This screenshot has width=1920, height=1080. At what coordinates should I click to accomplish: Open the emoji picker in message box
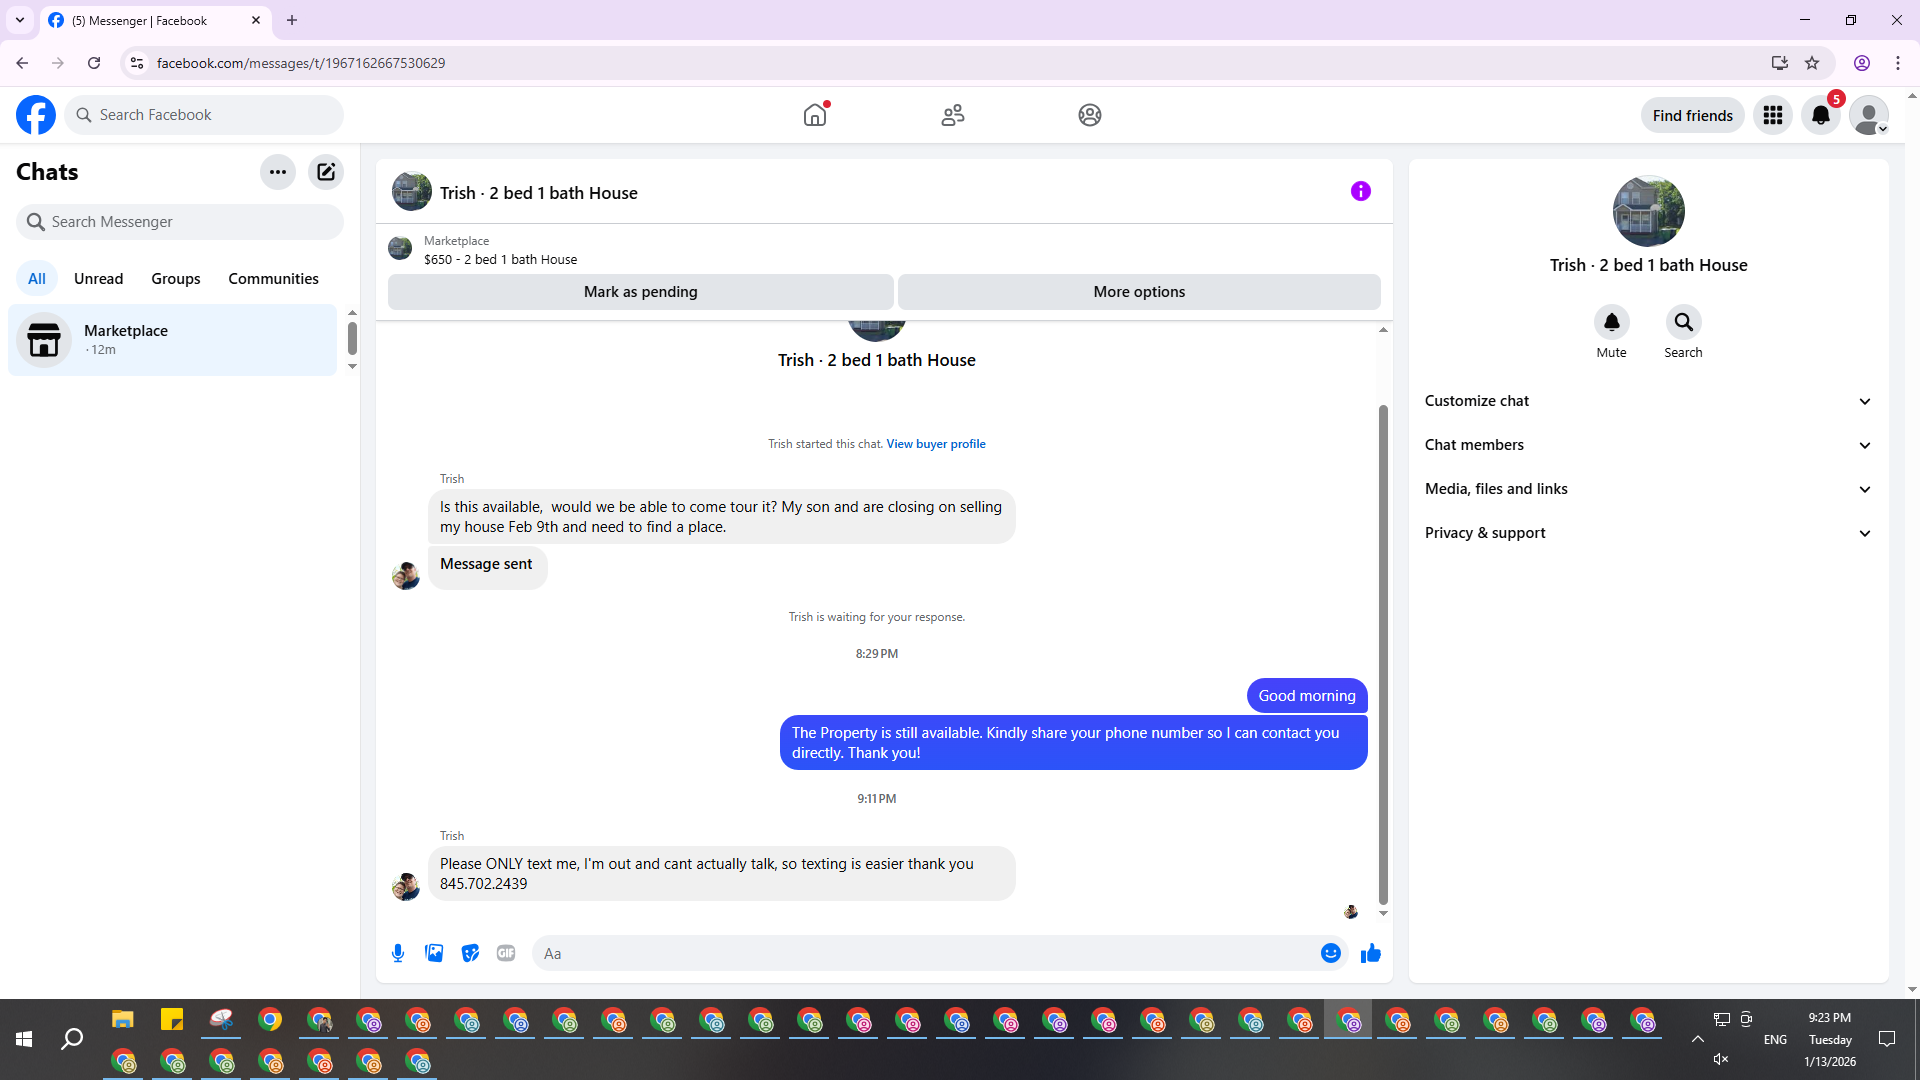tap(1330, 953)
